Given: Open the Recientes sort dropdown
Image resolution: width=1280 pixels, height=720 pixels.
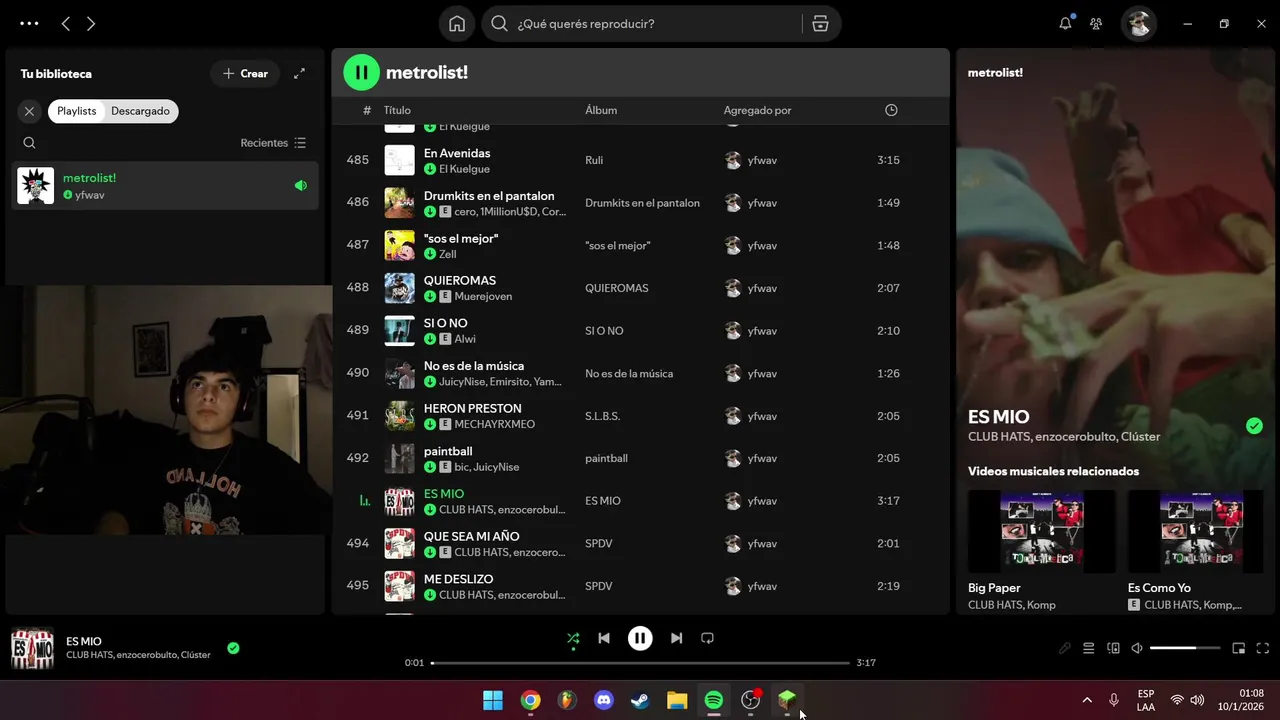Looking at the screenshot, I should click(274, 143).
